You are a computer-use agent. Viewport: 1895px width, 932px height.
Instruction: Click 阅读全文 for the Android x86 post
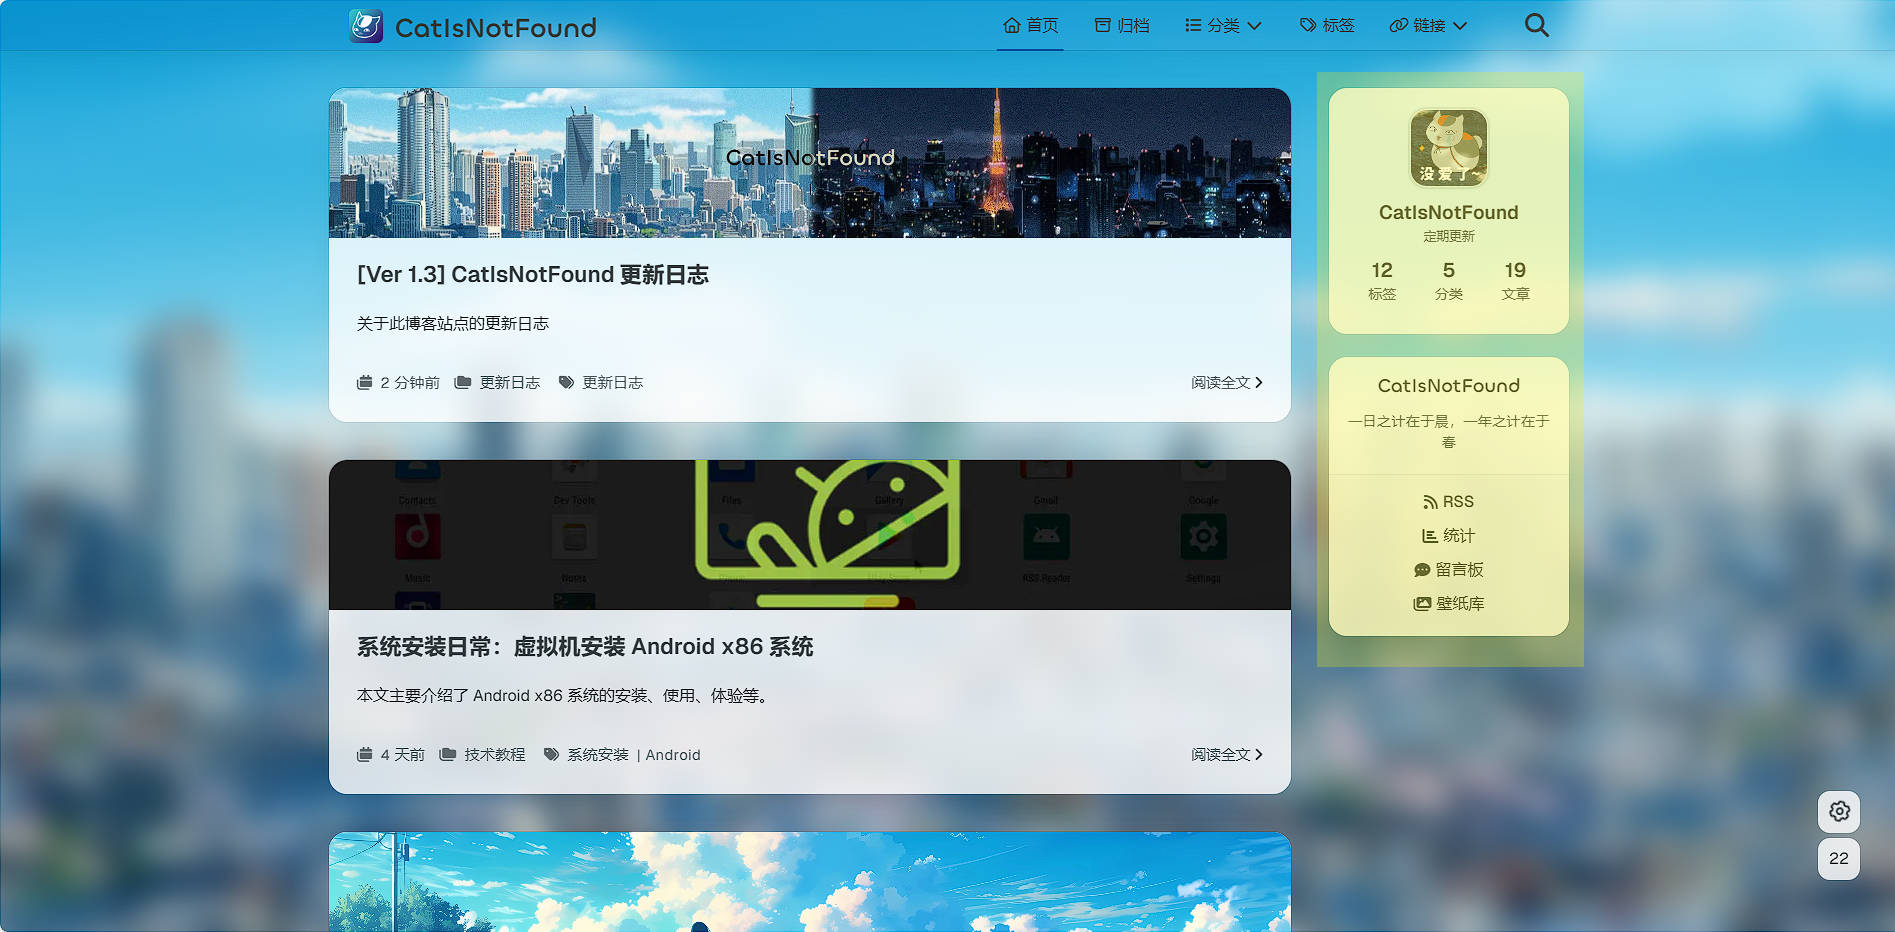click(x=1227, y=754)
